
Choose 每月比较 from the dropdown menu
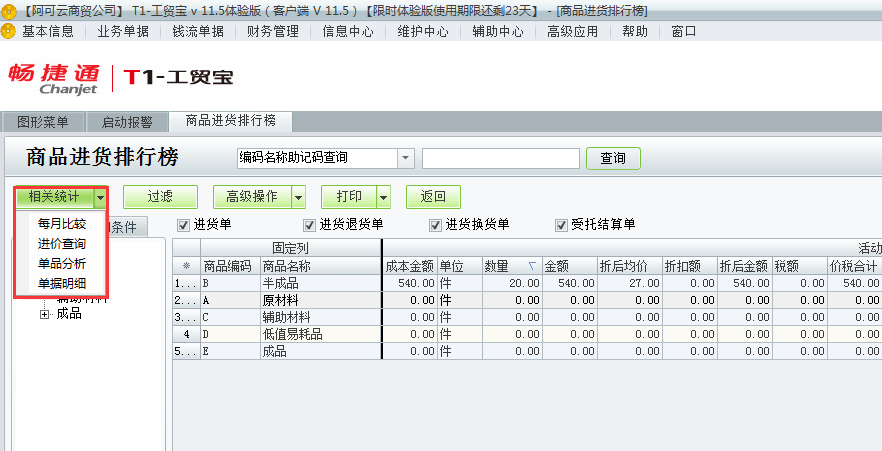(62, 224)
